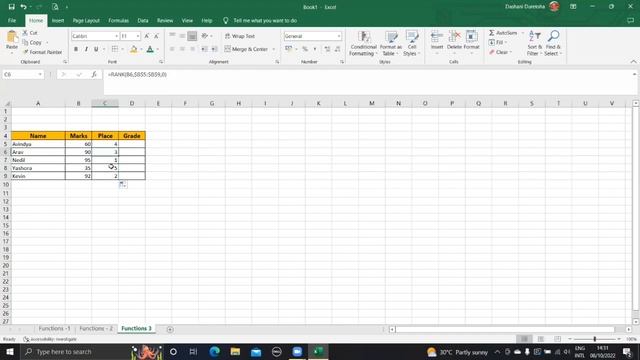Apply Fill Color bucket icon
Screen dimensions: 640x360
[x=133, y=49]
